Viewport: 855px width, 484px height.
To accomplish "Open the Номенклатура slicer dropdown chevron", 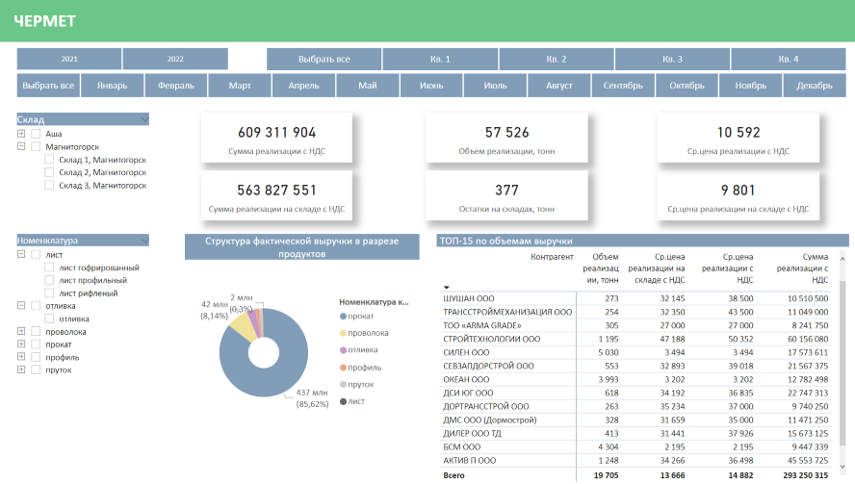I will (x=144, y=241).
